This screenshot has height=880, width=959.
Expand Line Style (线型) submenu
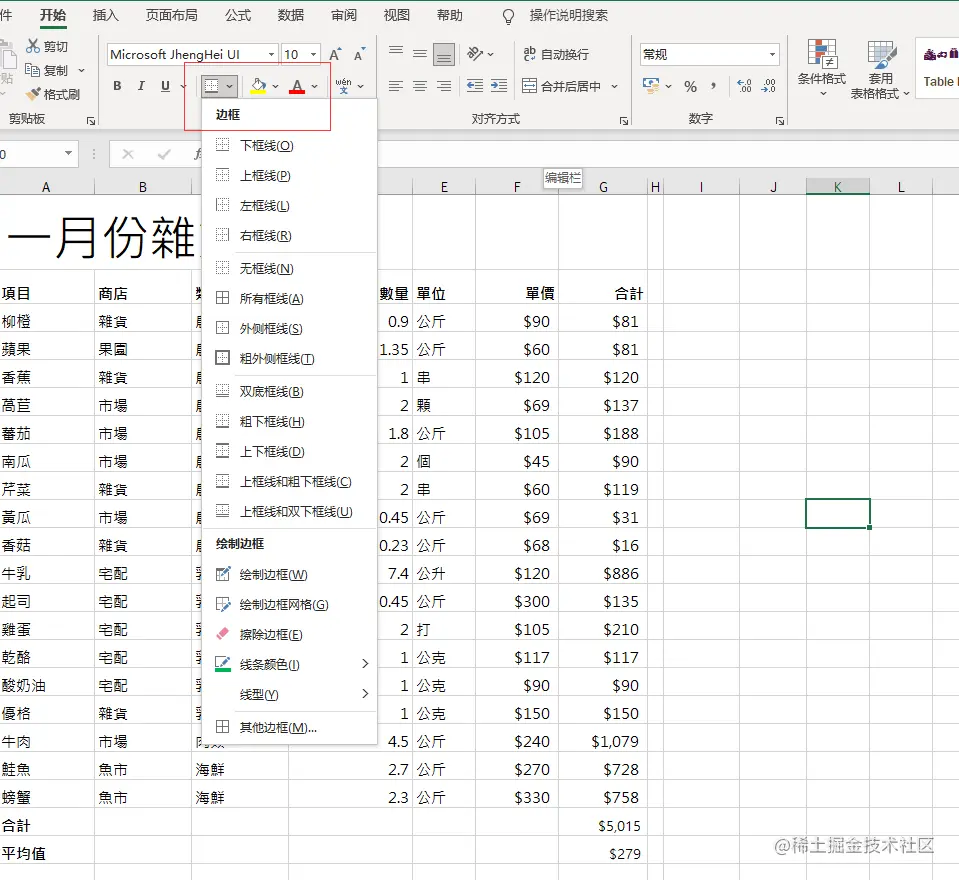289,694
